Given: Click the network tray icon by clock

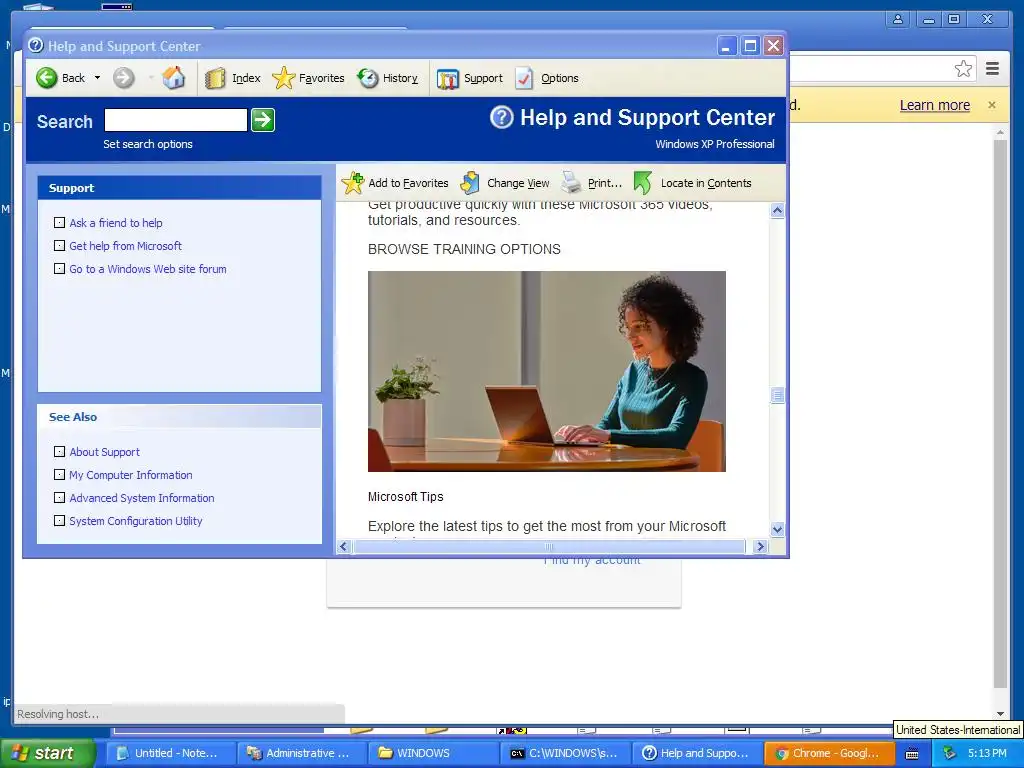Looking at the screenshot, I should pyautogui.click(x=950, y=753).
